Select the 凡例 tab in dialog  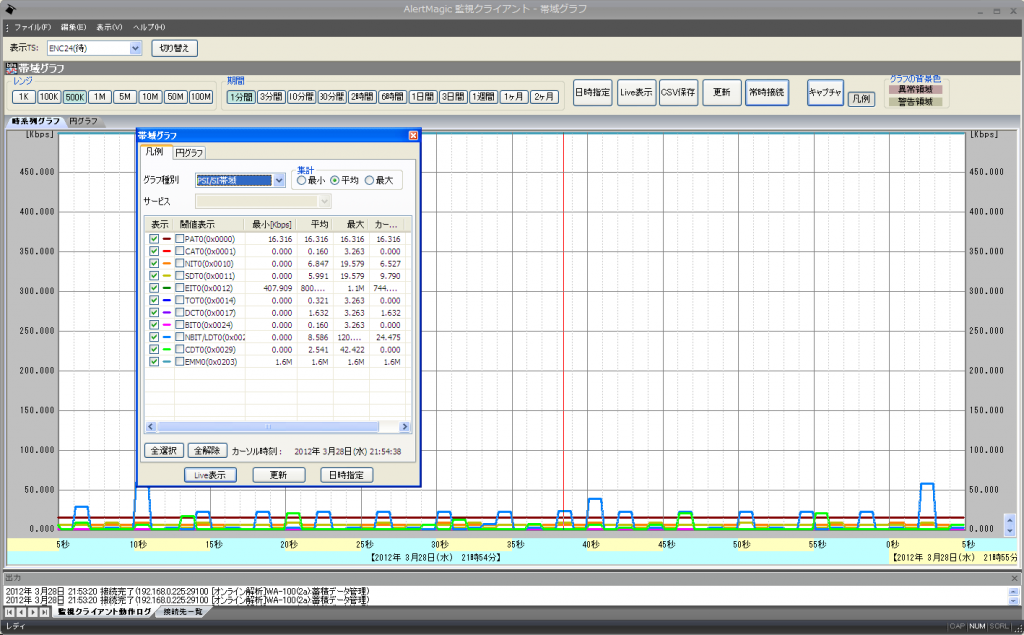[155, 152]
